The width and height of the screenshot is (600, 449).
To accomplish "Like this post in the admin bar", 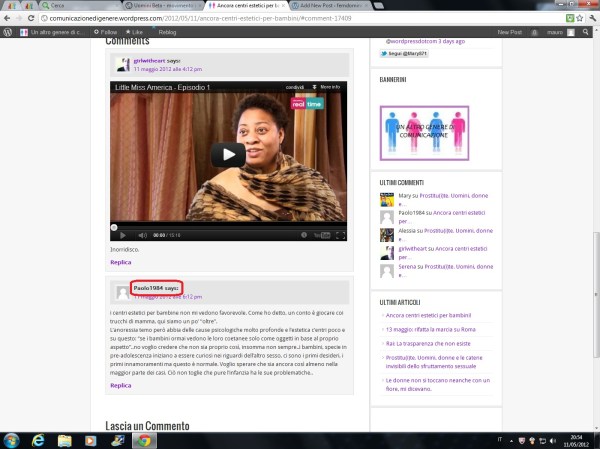I will (135, 32).
